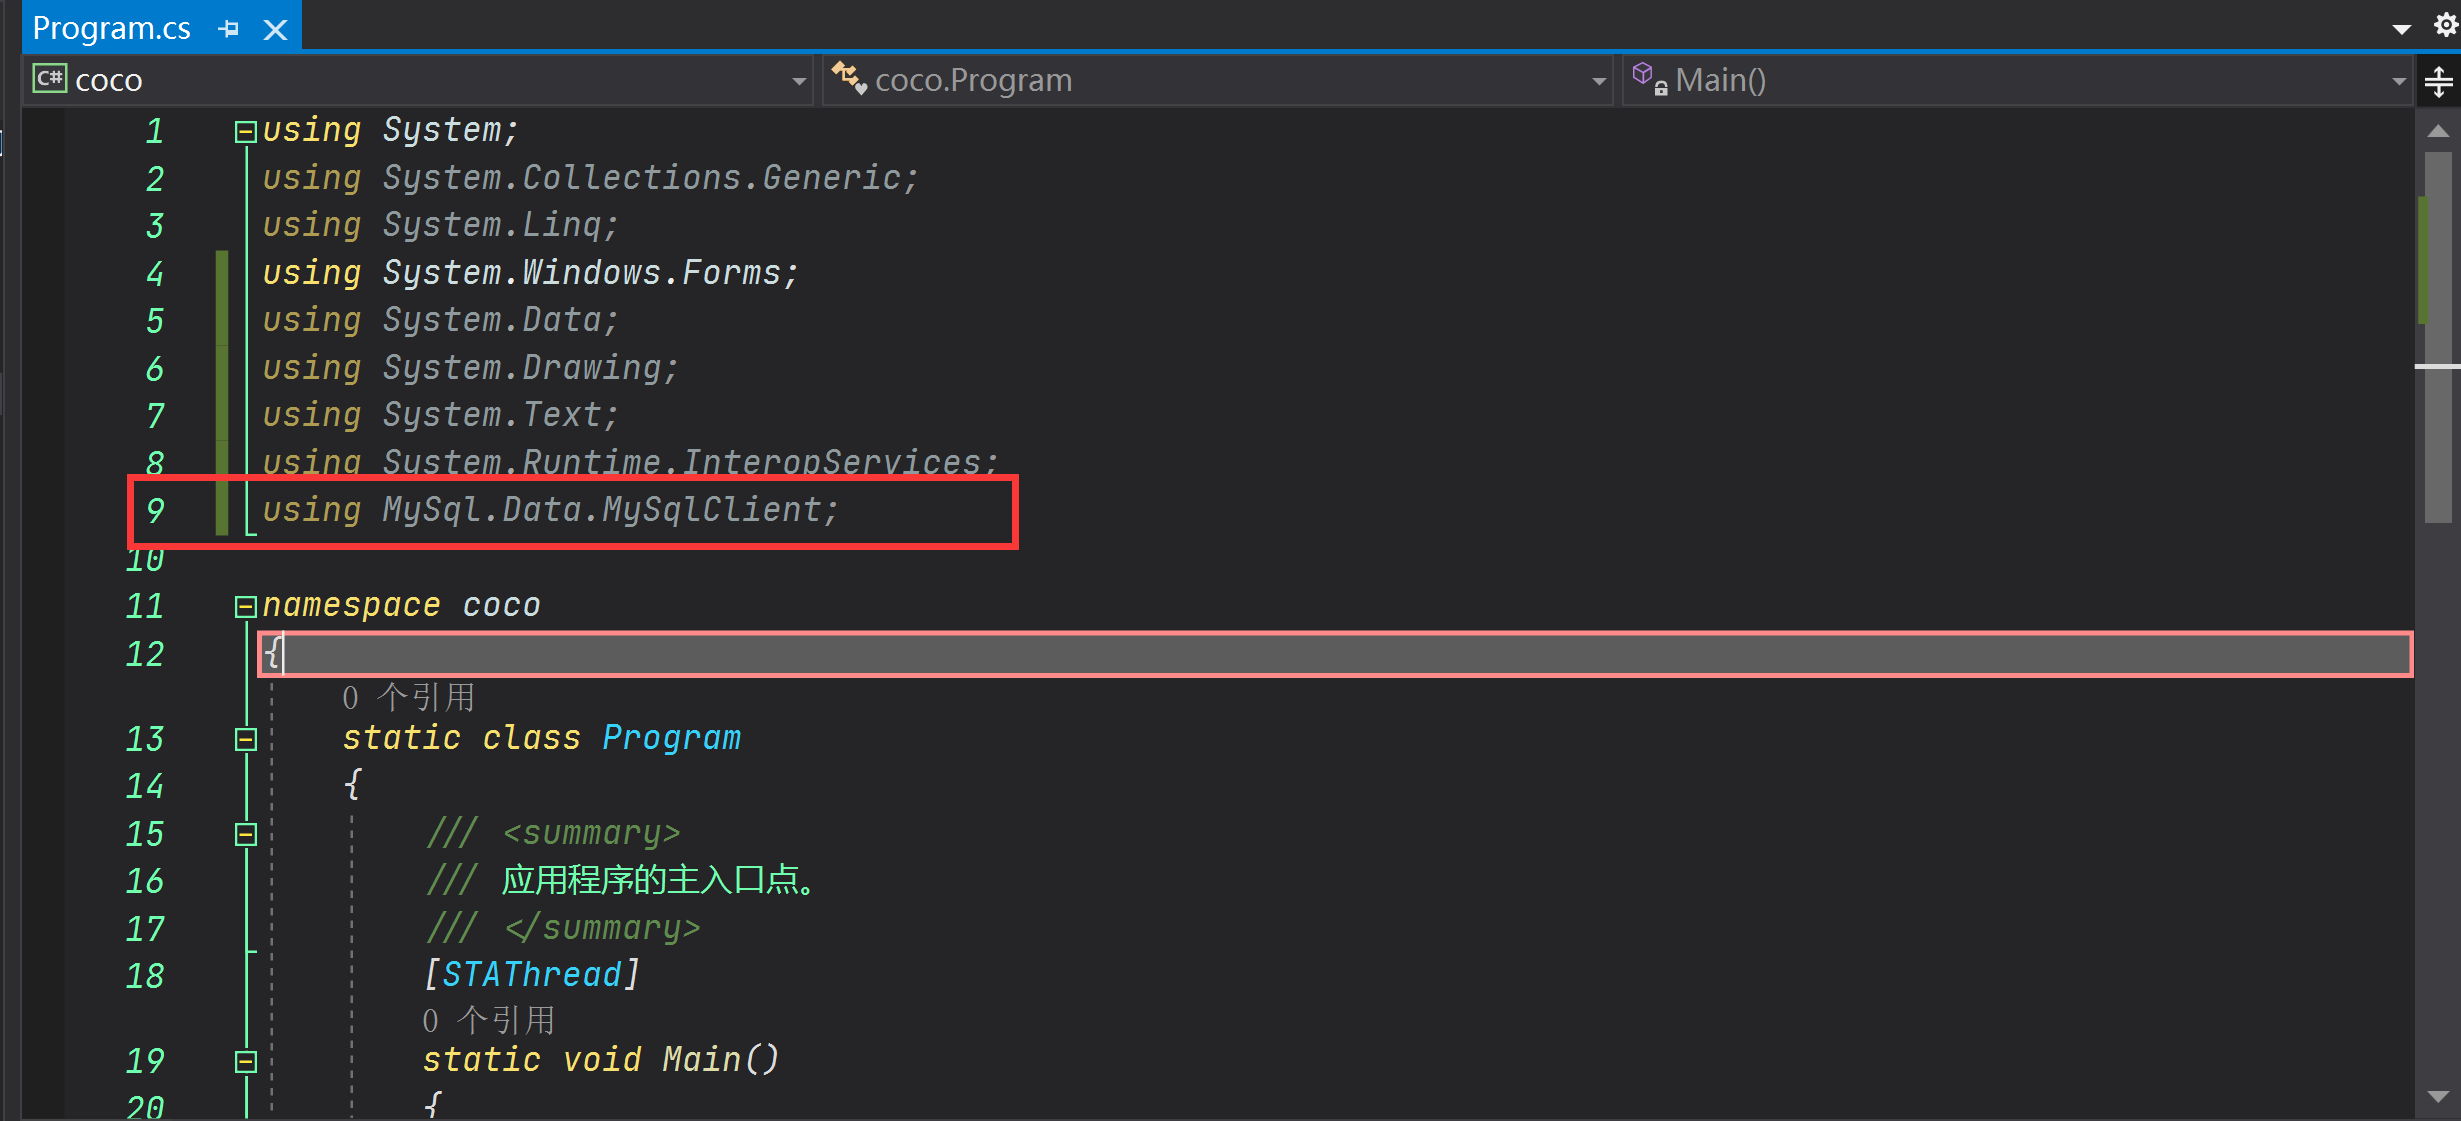
Task: Select the Program.cs tab
Action: click(x=111, y=28)
